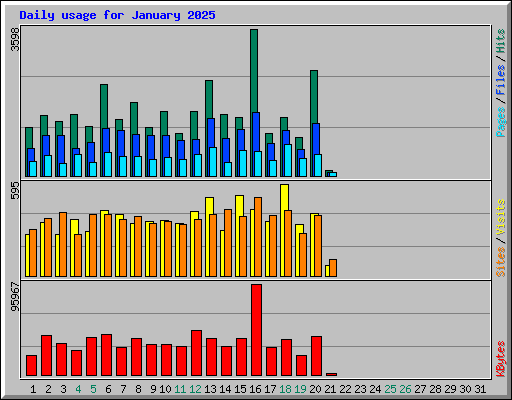Click the day 31 label on the axis
Screen dimensions: 512x400
pos(480,389)
